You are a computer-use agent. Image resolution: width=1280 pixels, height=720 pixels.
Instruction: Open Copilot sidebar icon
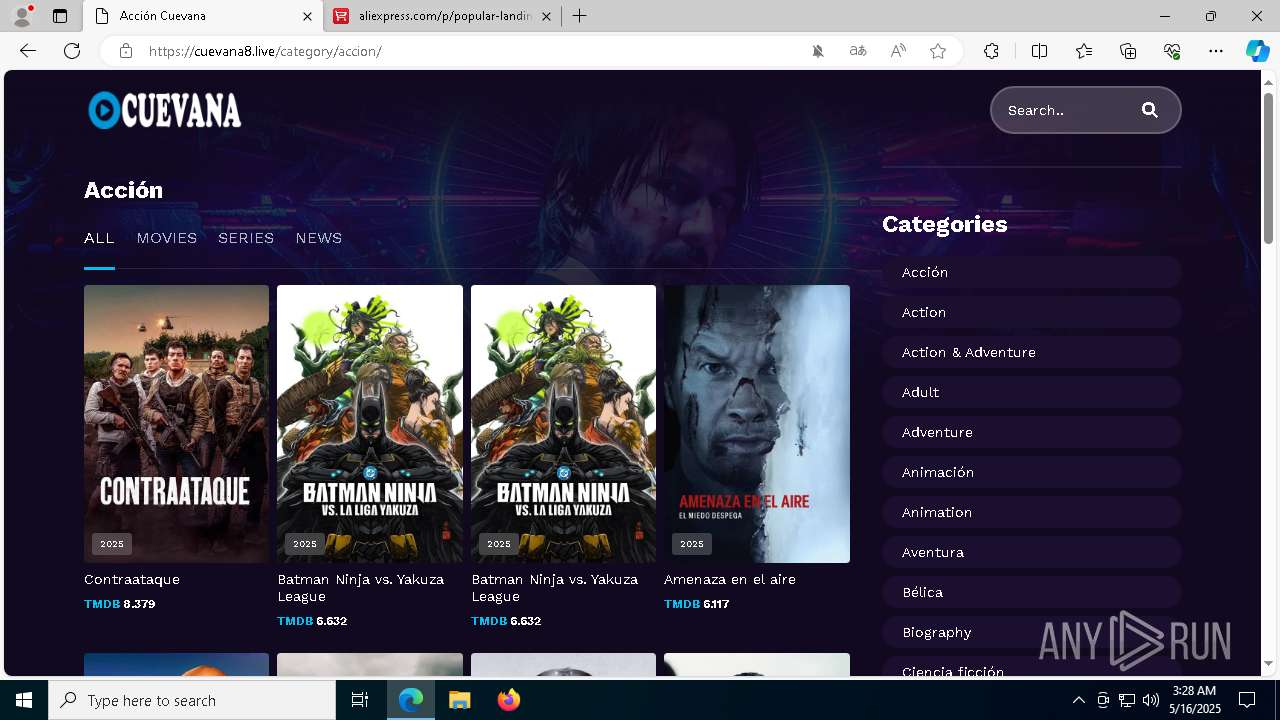tap(1257, 51)
